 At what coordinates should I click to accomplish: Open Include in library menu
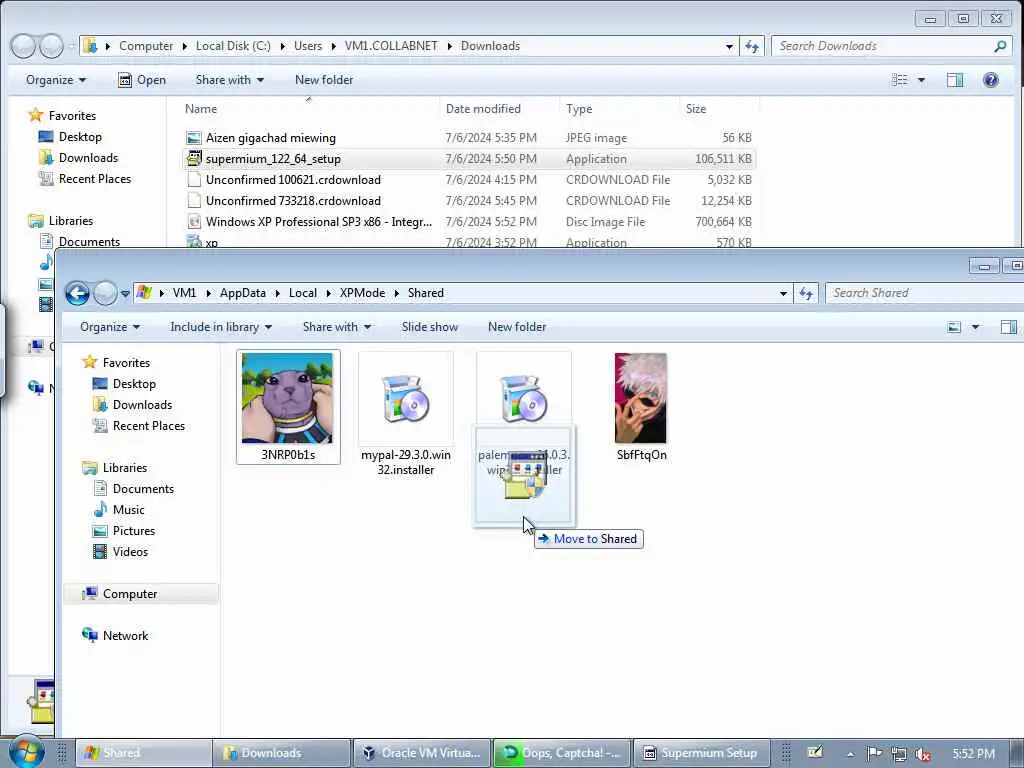pyautogui.click(x=221, y=327)
